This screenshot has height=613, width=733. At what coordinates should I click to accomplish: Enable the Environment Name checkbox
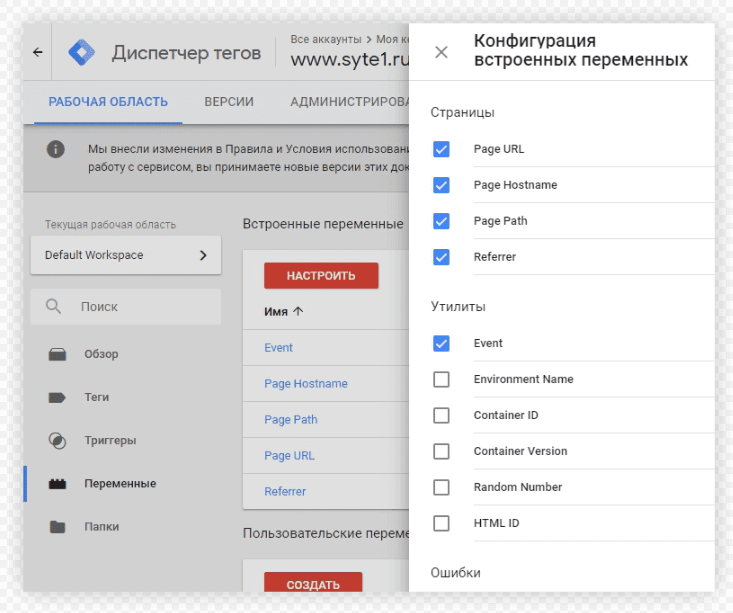[441, 379]
